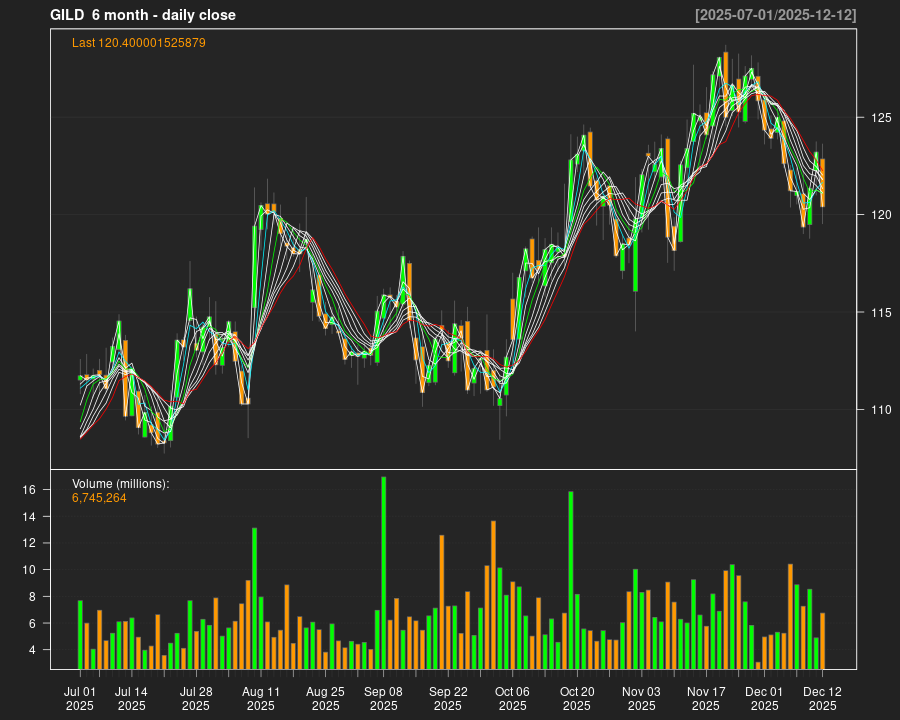The image size is (900, 720).
Task: Click the 6,745,264 volume value
Action: pos(99,497)
